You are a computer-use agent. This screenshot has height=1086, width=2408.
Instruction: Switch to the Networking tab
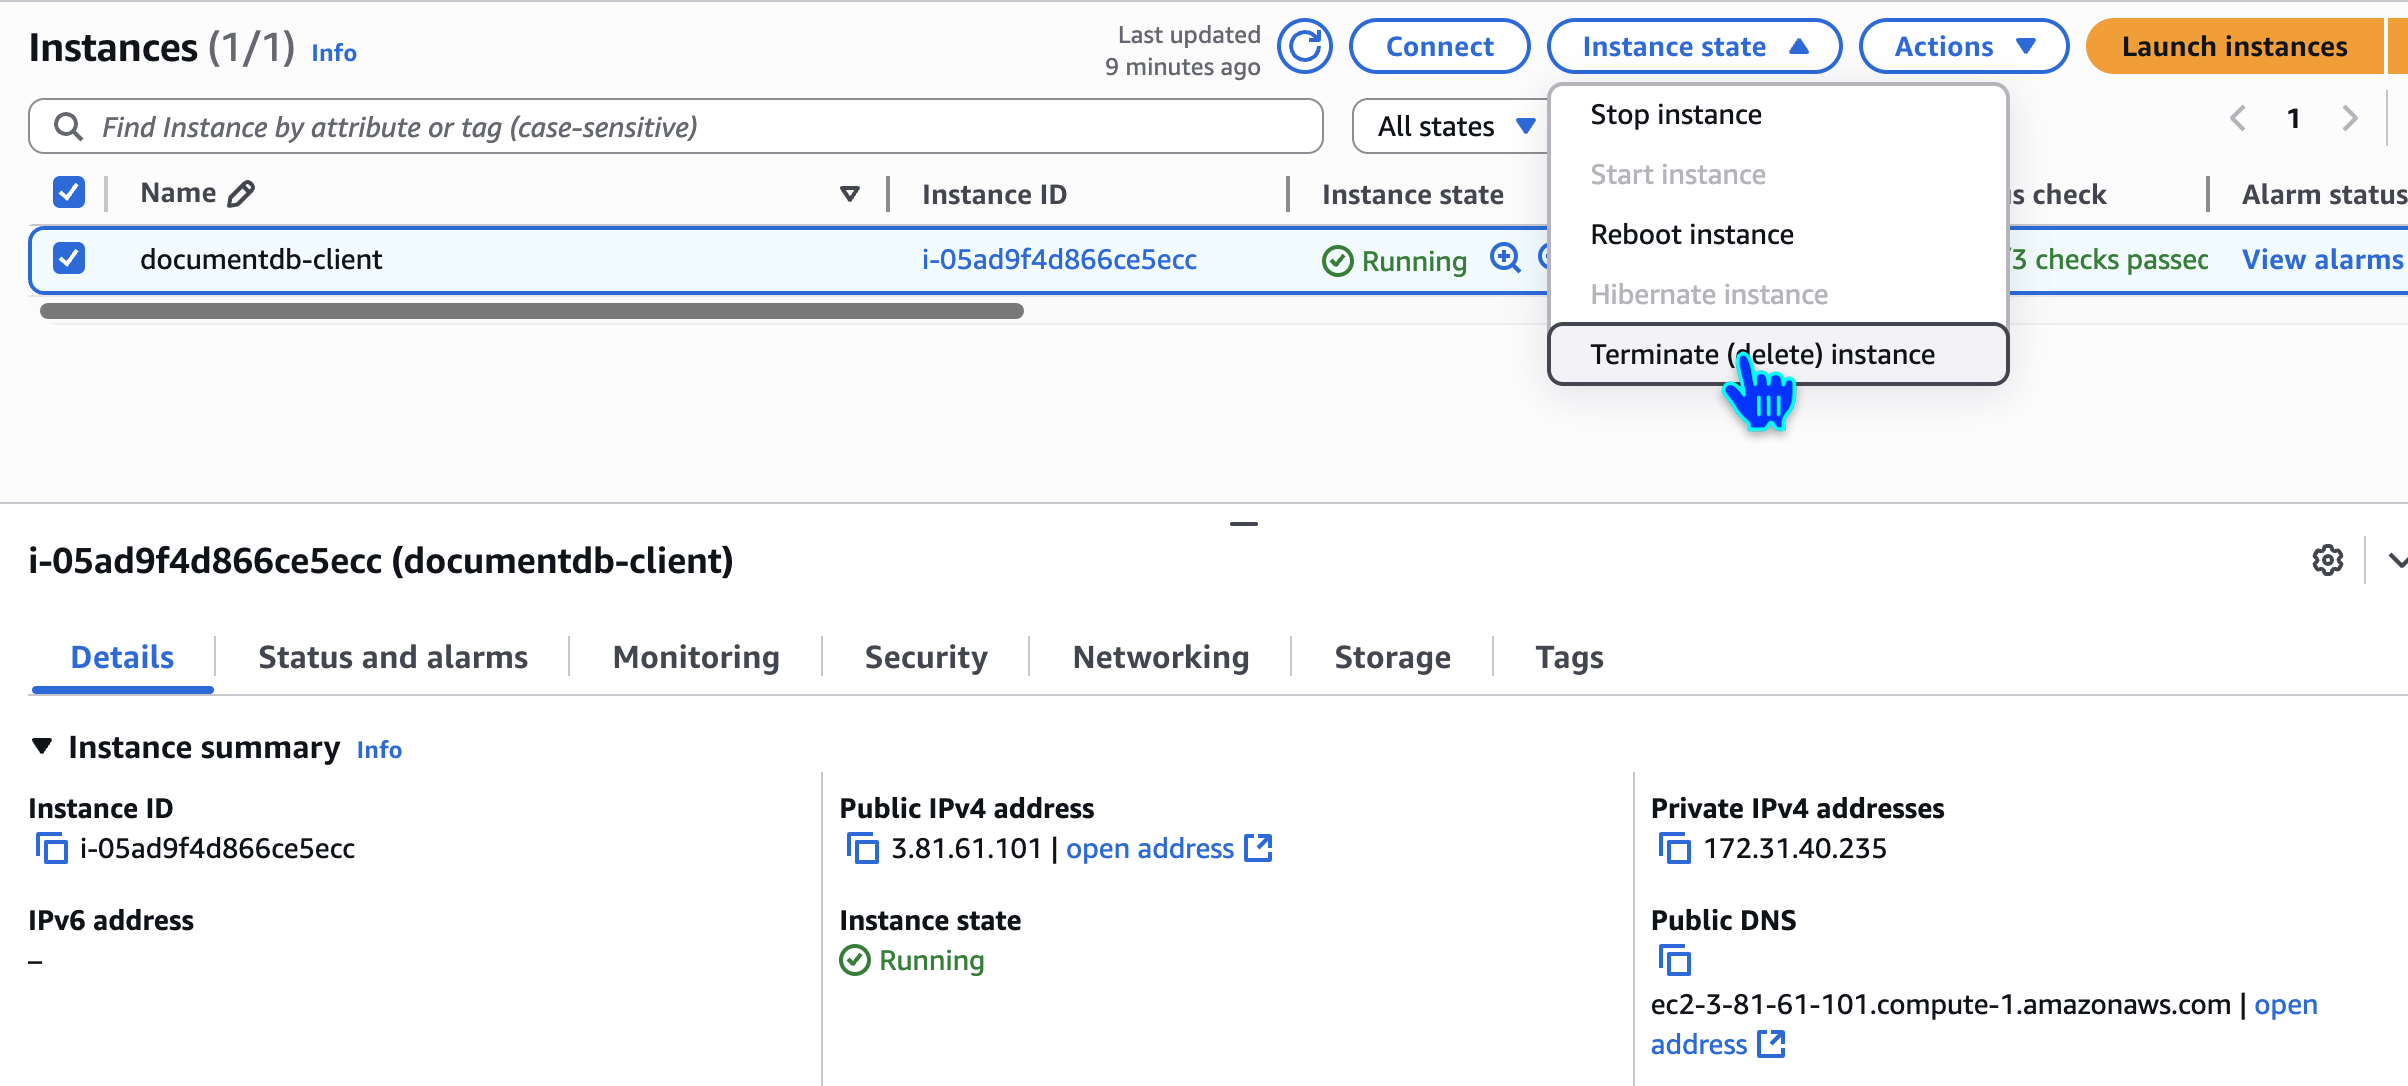pyautogui.click(x=1160, y=657)
